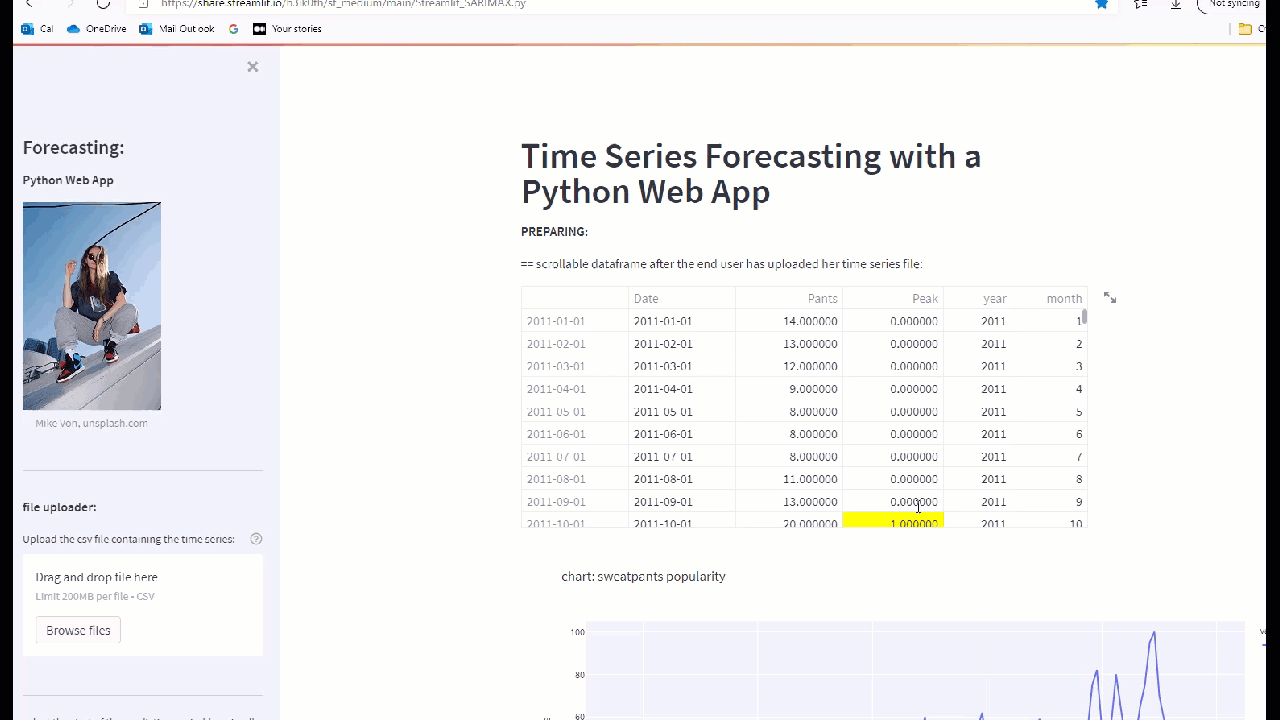Sort by the Peak column header
The image size is (1280, 720).
pyautogui.click(x=893, y=298)
